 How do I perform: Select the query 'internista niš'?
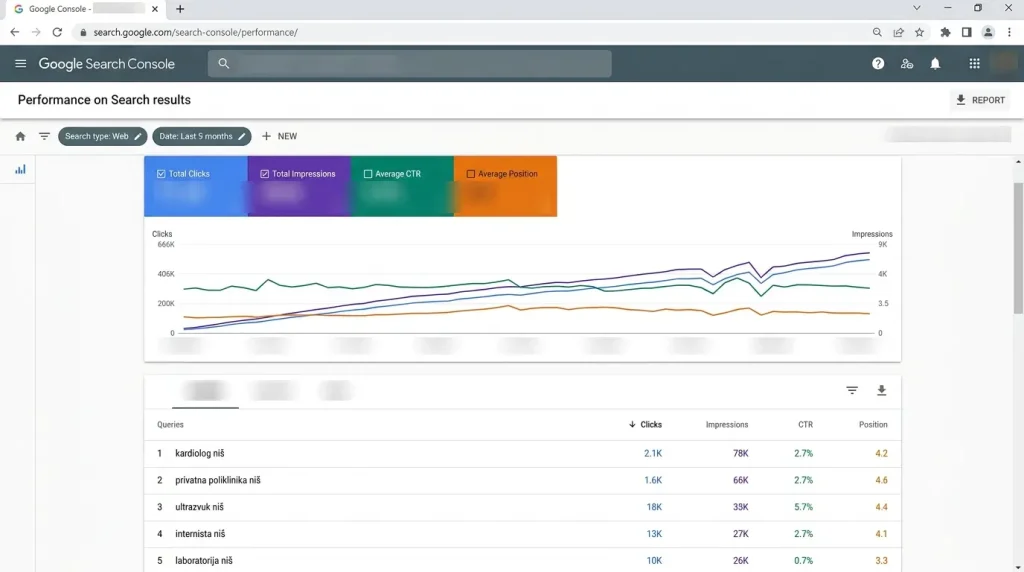pos(200,533)
